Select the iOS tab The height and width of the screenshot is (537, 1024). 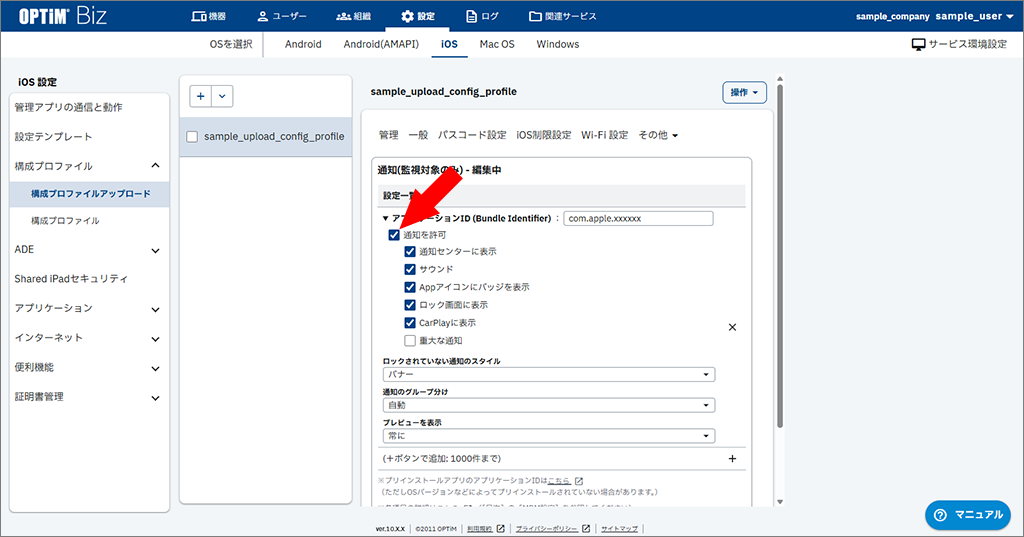449,44
